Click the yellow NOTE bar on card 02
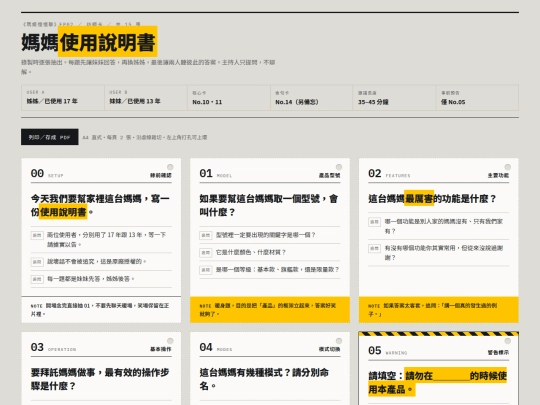Image resolution: width=540 pixels, height=405 pixels. [439, 310]
